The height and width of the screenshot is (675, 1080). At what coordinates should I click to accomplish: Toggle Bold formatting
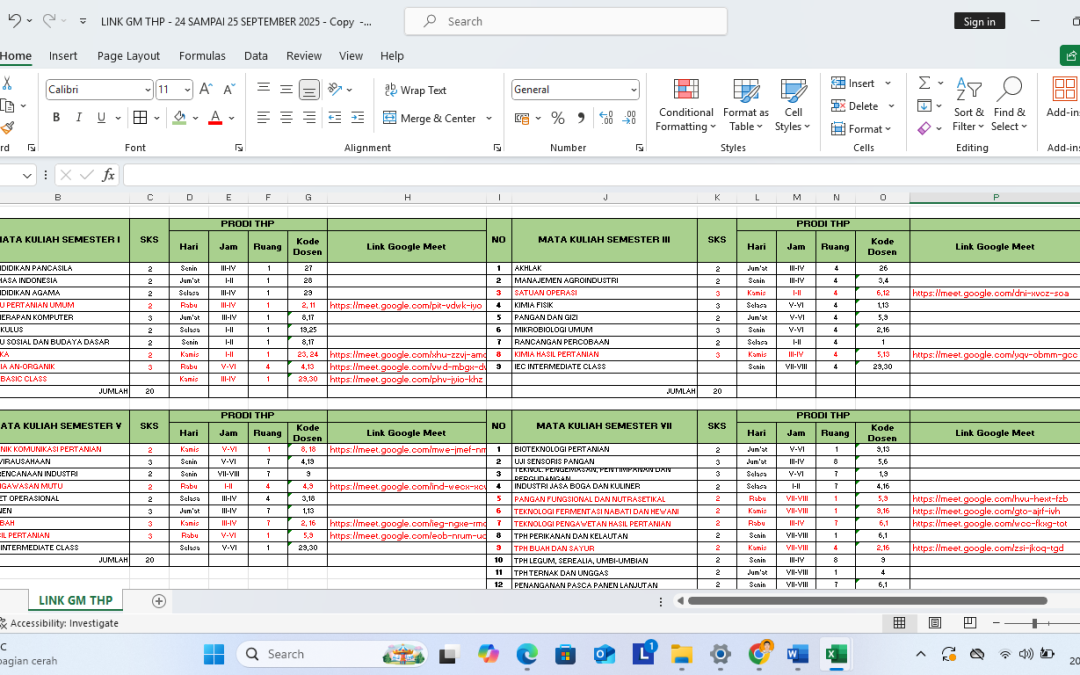(56, 118)
